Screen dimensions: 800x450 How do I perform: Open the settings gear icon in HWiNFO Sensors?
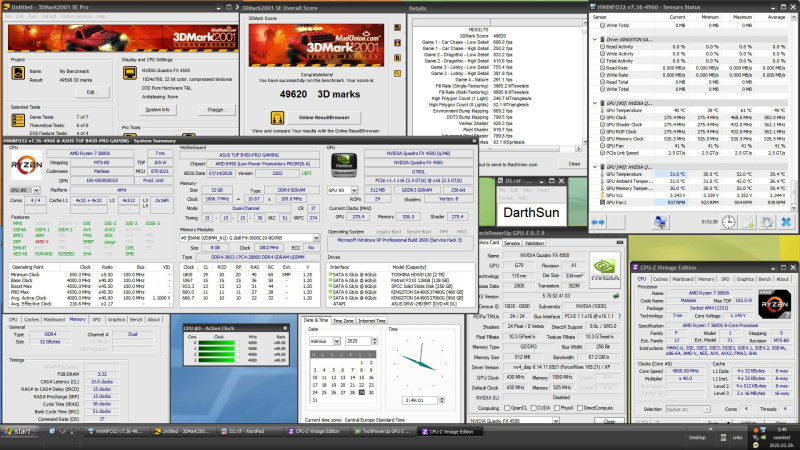pyautogui.click(x=767, y=222)
